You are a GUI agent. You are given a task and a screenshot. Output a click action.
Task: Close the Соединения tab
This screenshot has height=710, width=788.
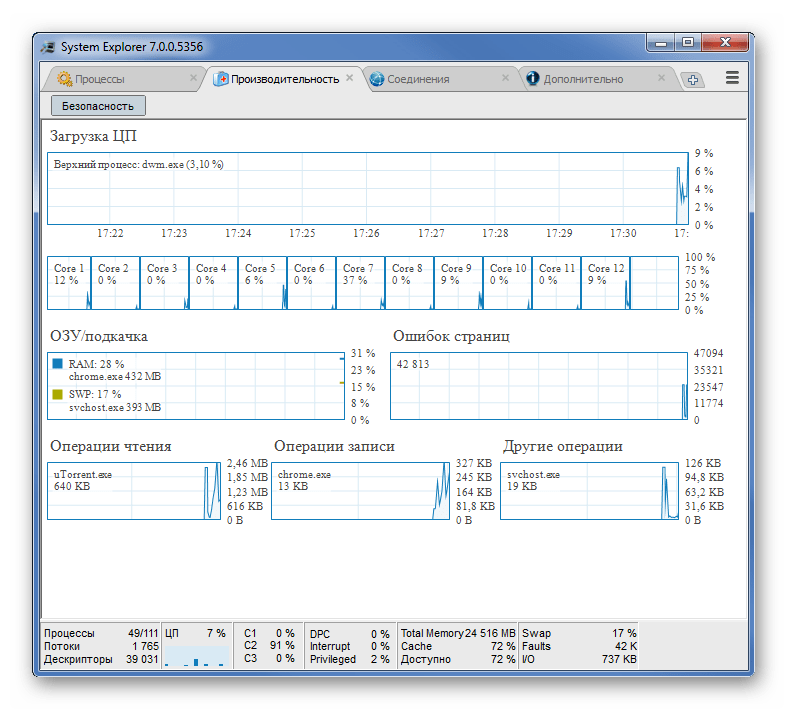coord(506,78)
